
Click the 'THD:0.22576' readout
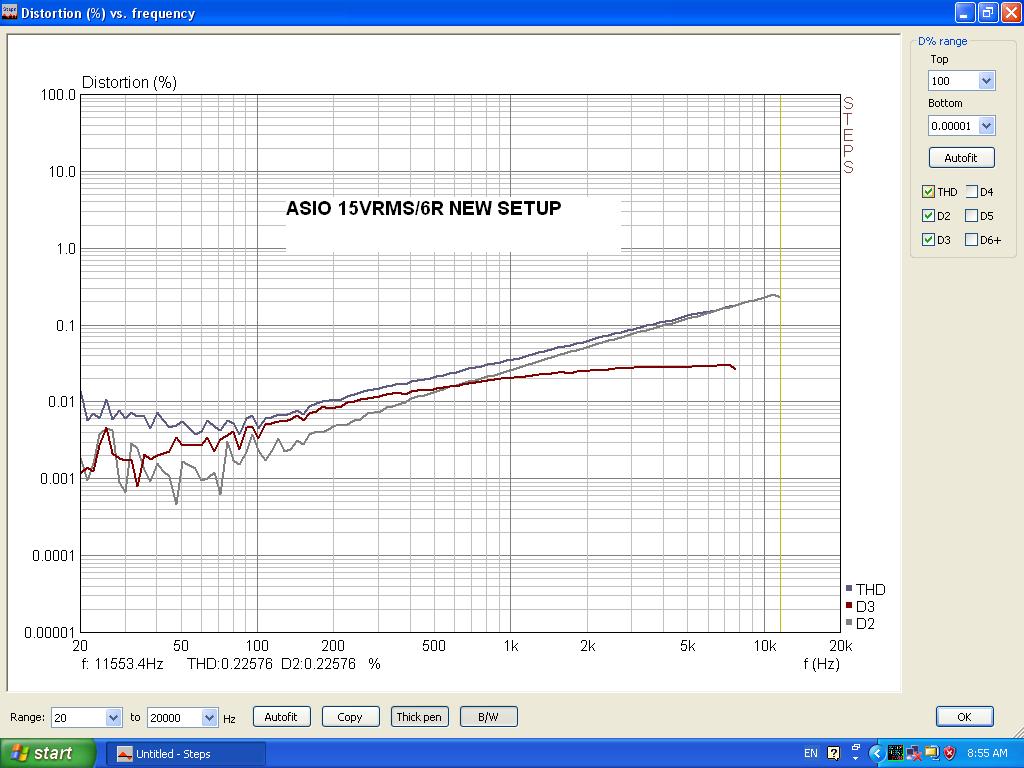coord(229,664)
